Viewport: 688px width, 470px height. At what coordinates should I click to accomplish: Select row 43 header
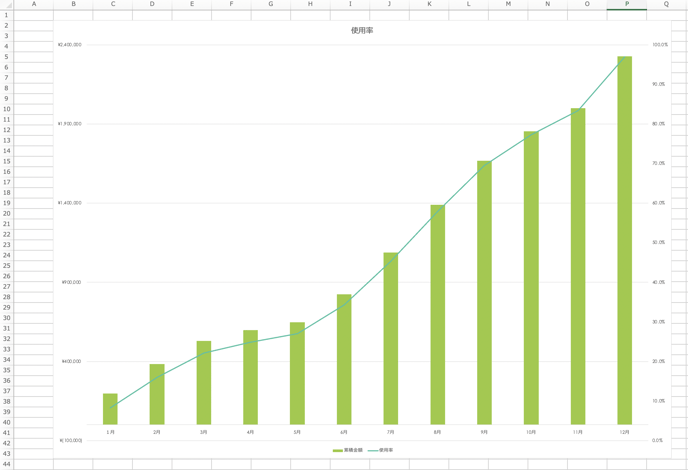(6, 453)
